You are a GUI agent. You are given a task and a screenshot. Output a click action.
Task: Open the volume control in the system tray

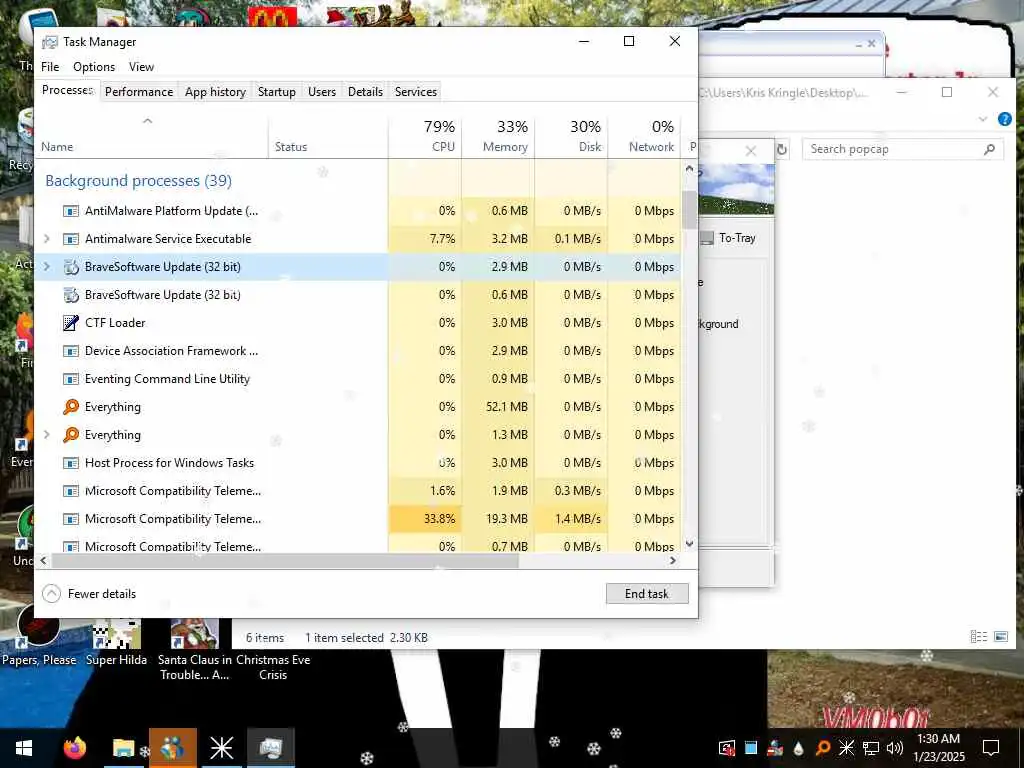pyautogui.click(x=895, y=748)
